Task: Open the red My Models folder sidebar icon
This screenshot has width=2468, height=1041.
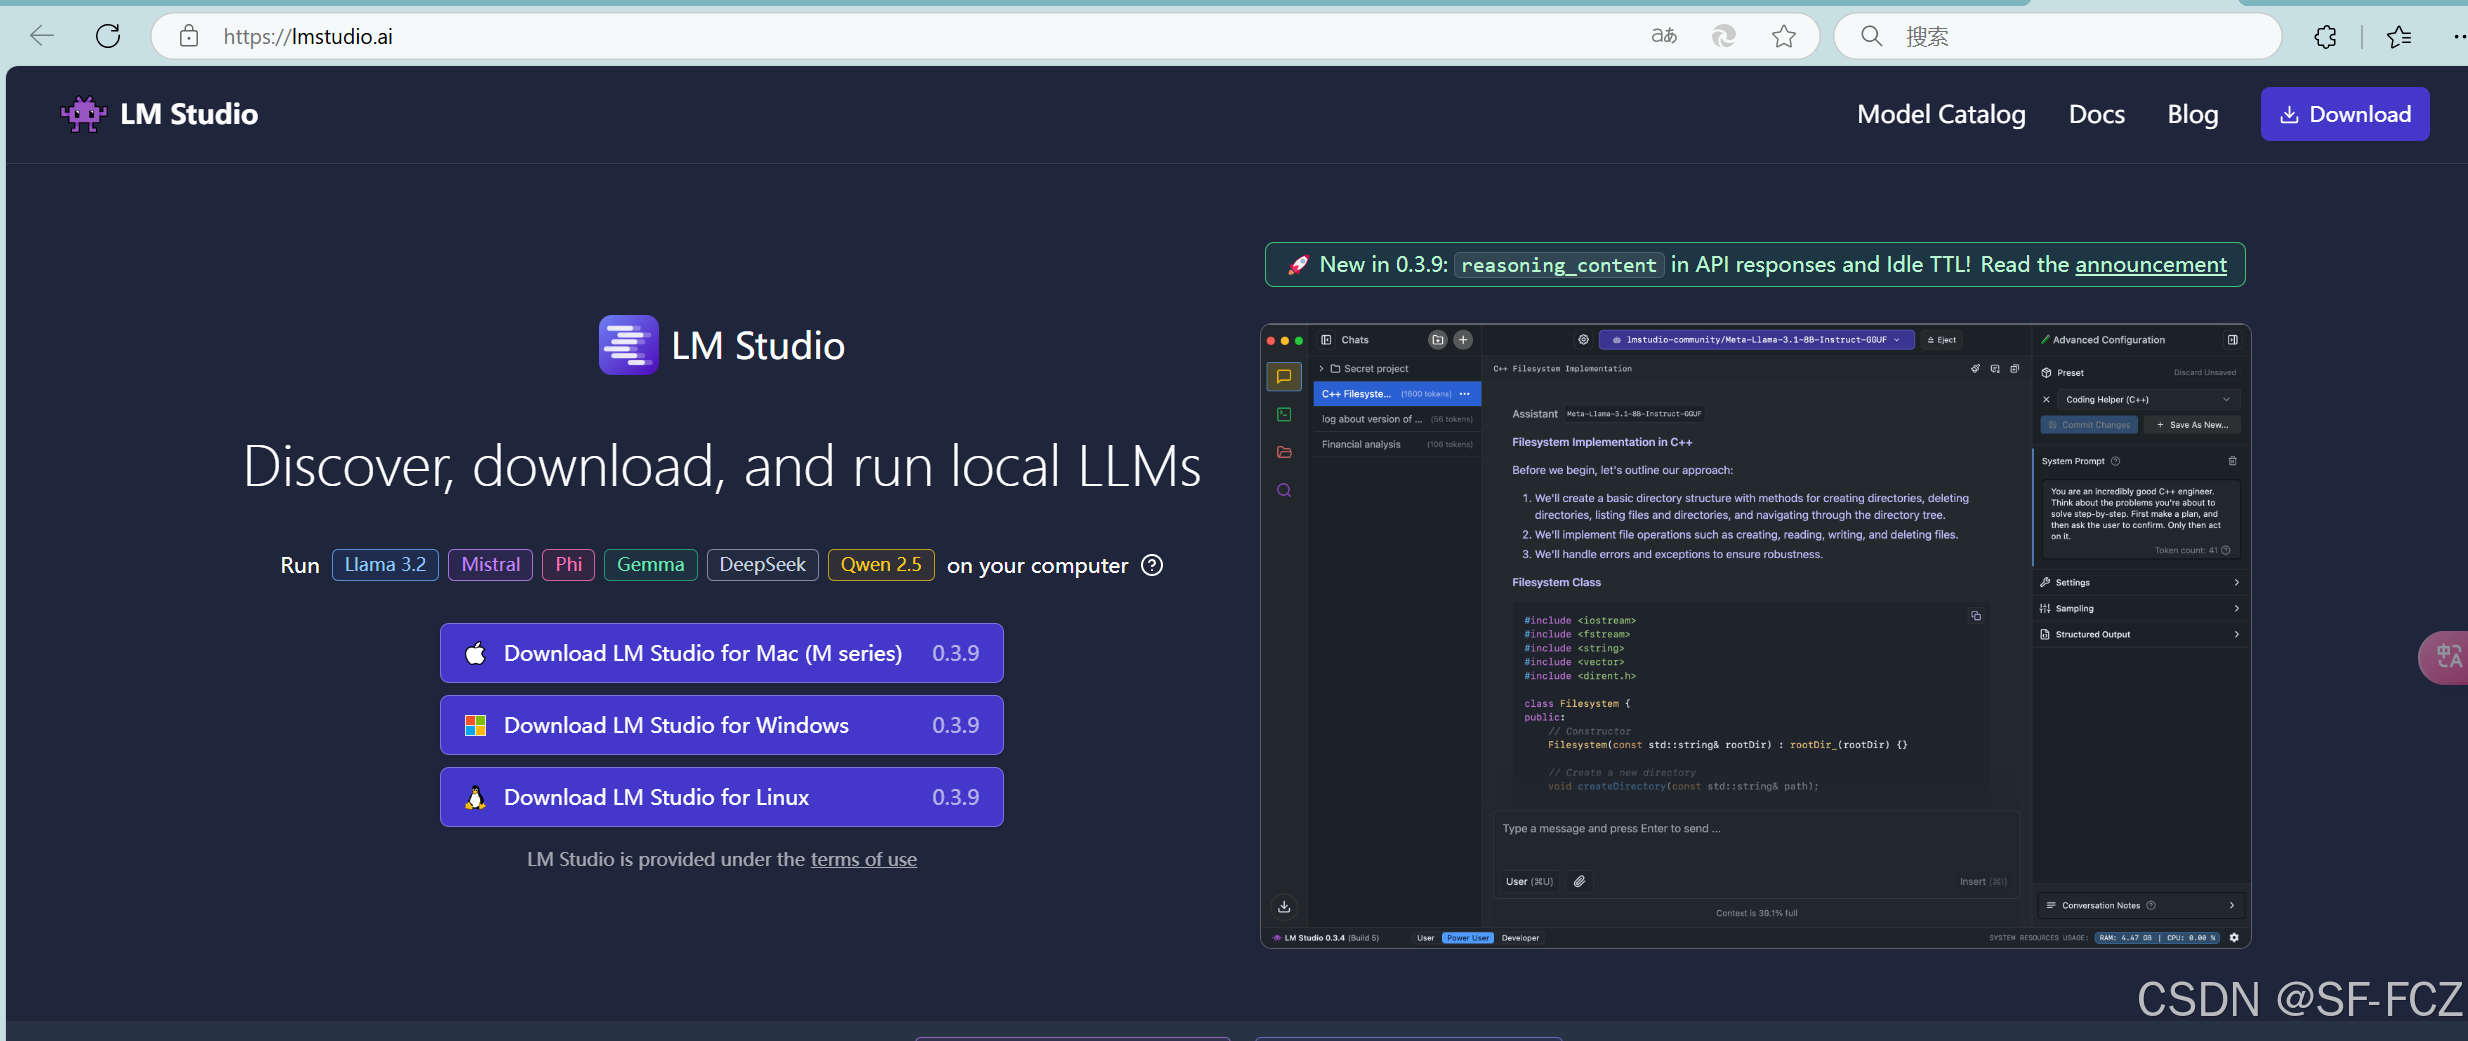Action: coord(1284,452)
